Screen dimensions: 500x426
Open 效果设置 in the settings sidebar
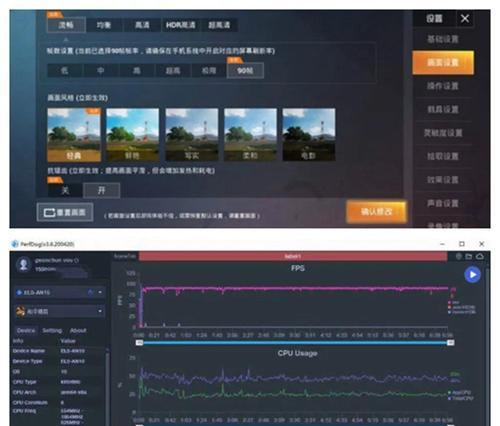coord(443,180)
